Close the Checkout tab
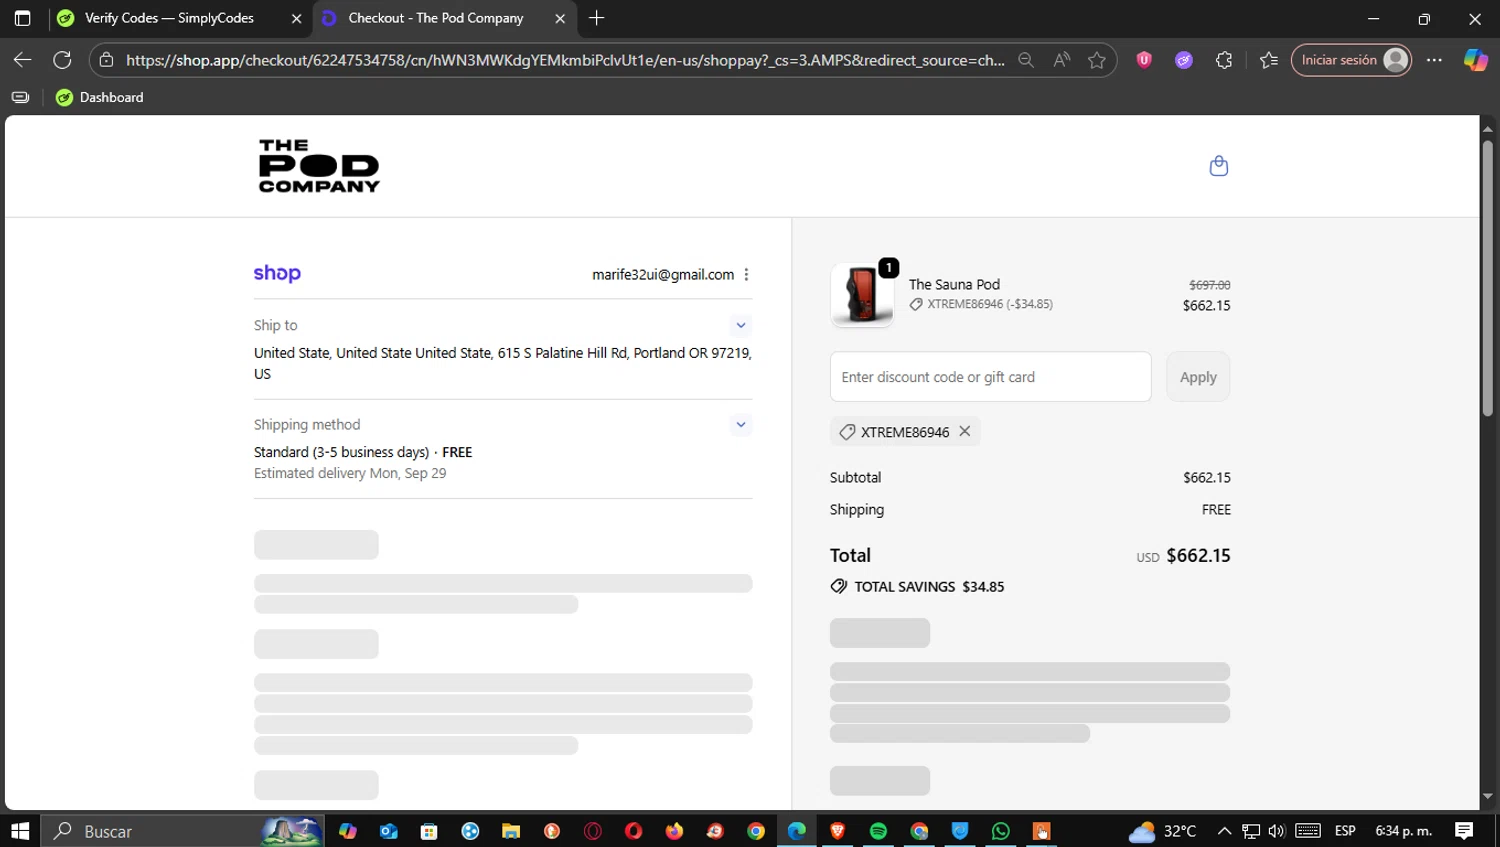 (x=560, y=18)
